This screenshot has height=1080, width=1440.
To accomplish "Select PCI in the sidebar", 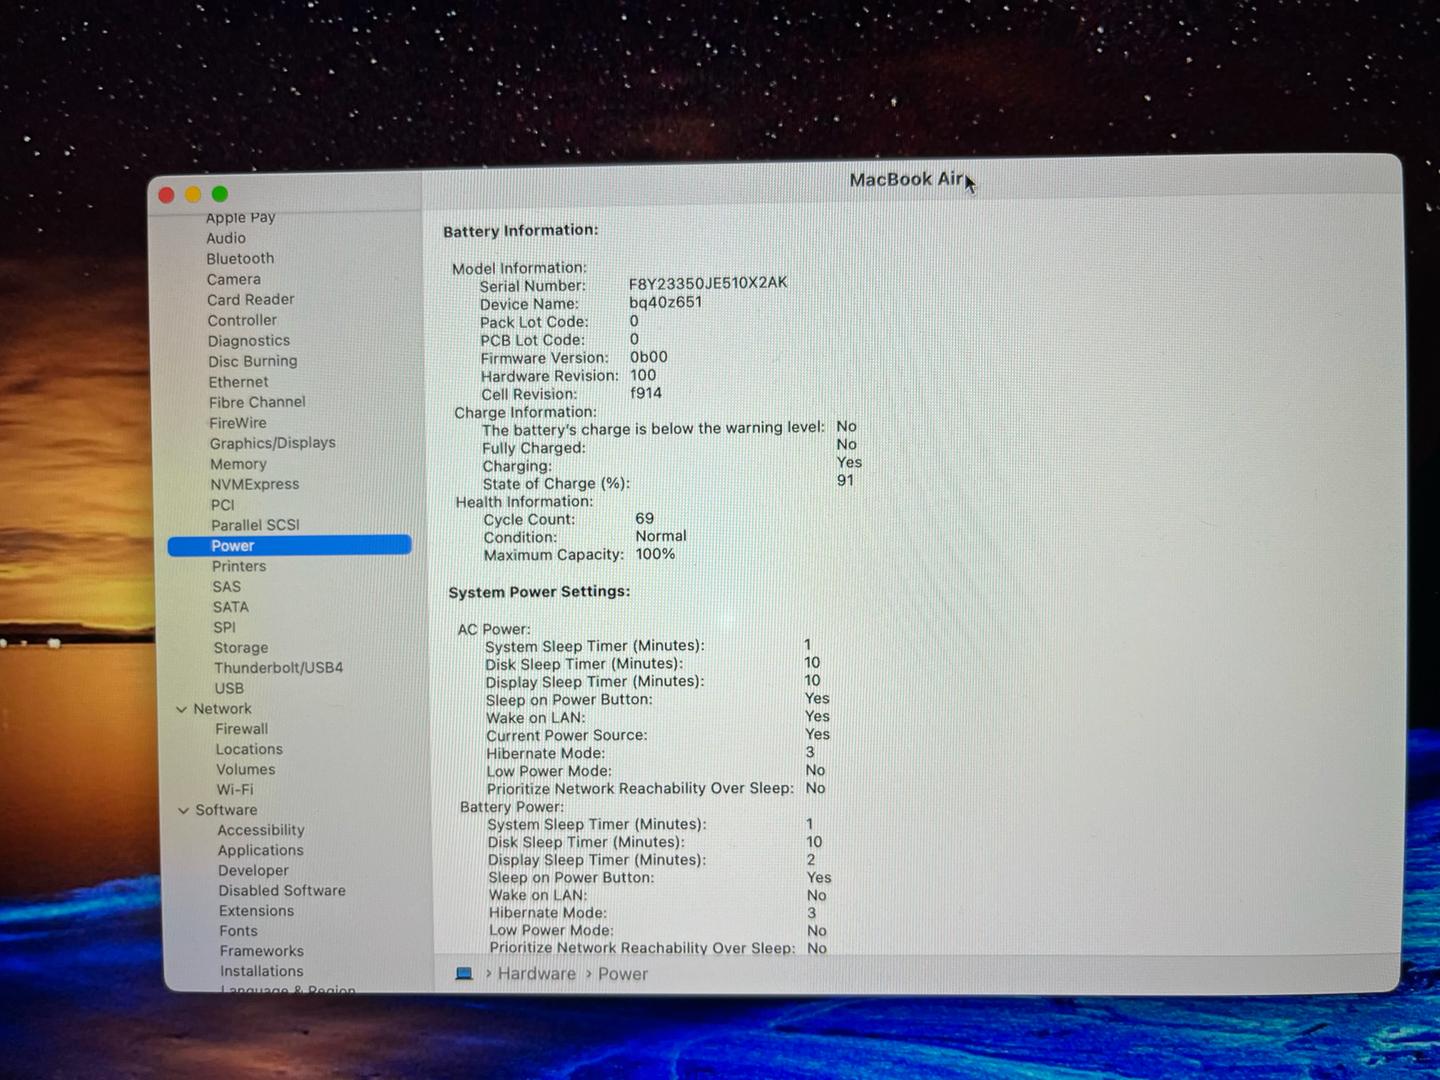I will click(x=222, y=505).
